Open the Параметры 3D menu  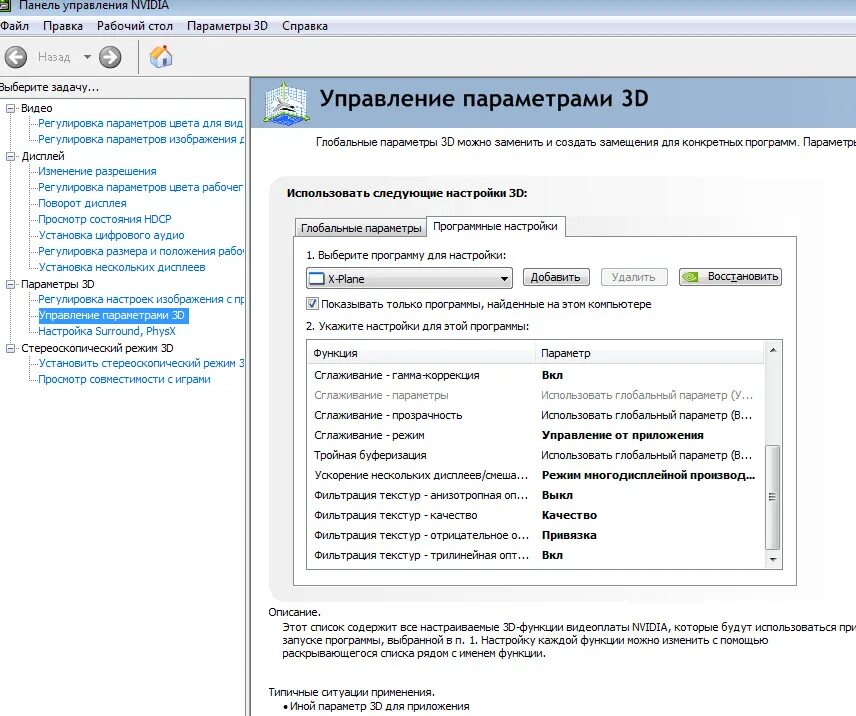227,26
